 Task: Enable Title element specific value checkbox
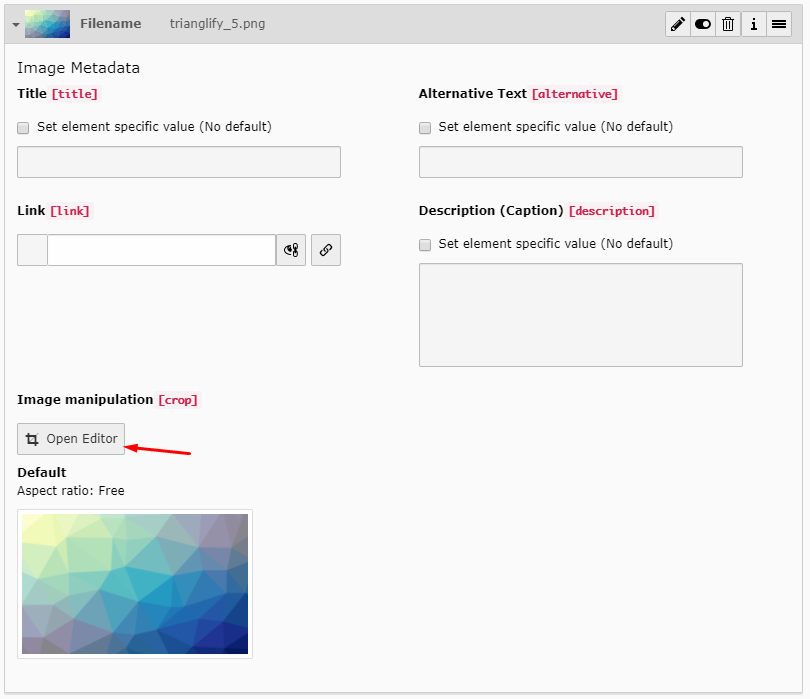(x=23, y=128)
